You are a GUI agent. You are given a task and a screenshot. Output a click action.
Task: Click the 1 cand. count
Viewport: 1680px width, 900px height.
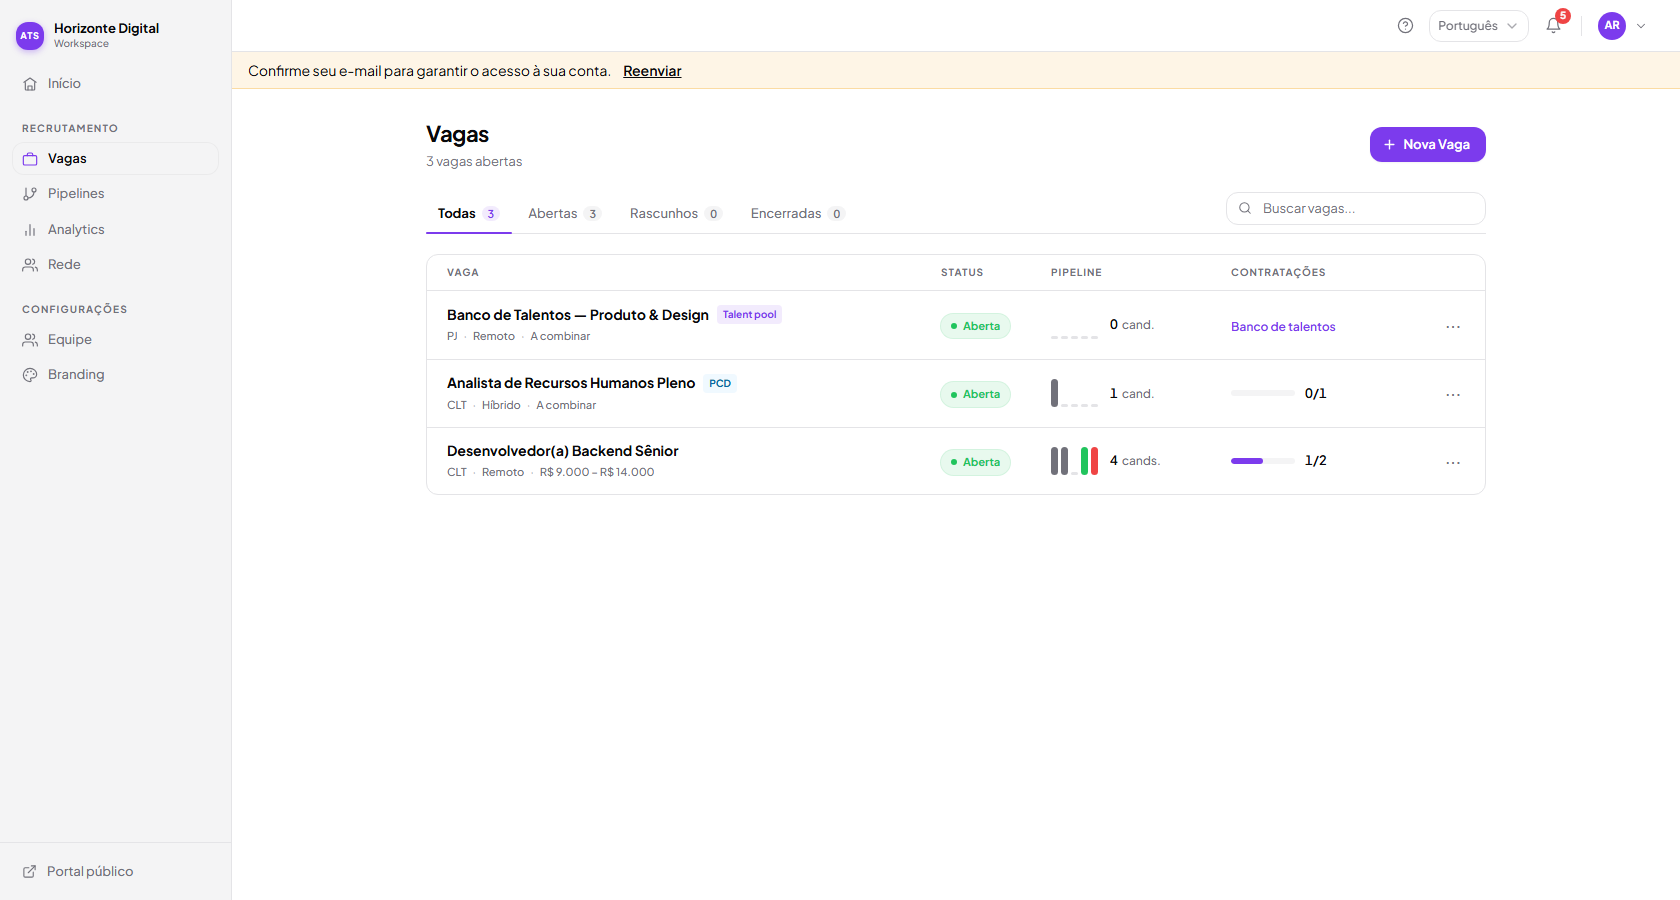pyautogui.click(x=1132, y=394)
